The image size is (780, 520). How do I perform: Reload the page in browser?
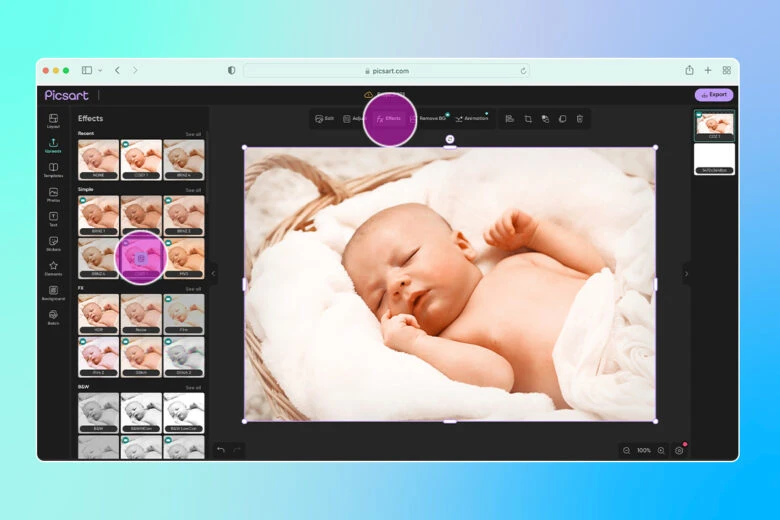(523, 71)
